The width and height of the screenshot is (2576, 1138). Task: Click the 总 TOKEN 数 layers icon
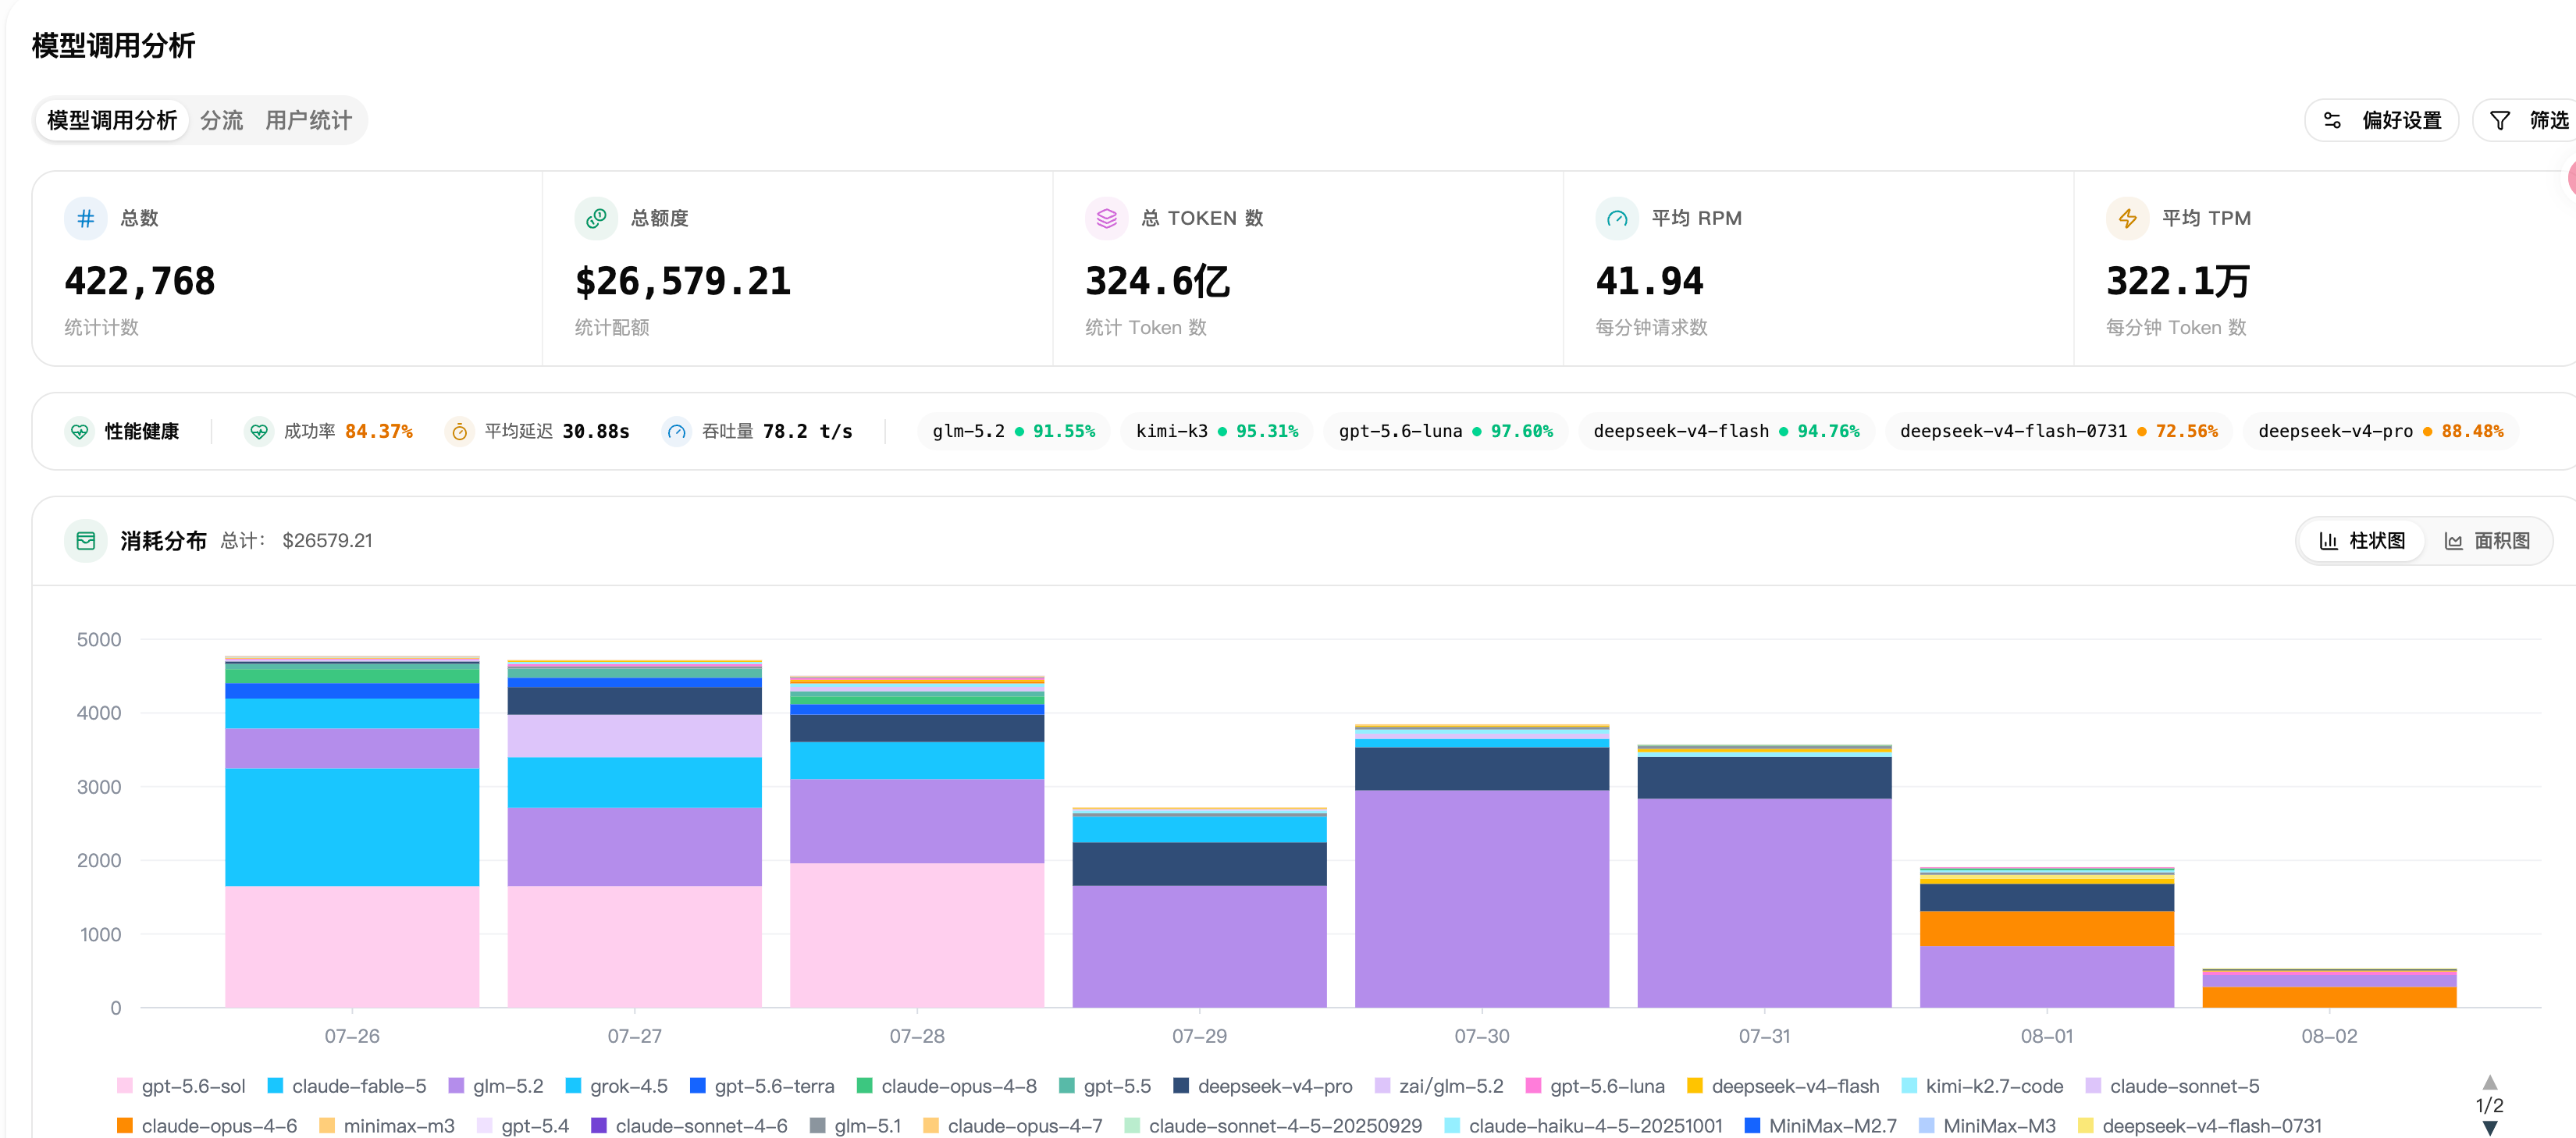coord(1106,218)
